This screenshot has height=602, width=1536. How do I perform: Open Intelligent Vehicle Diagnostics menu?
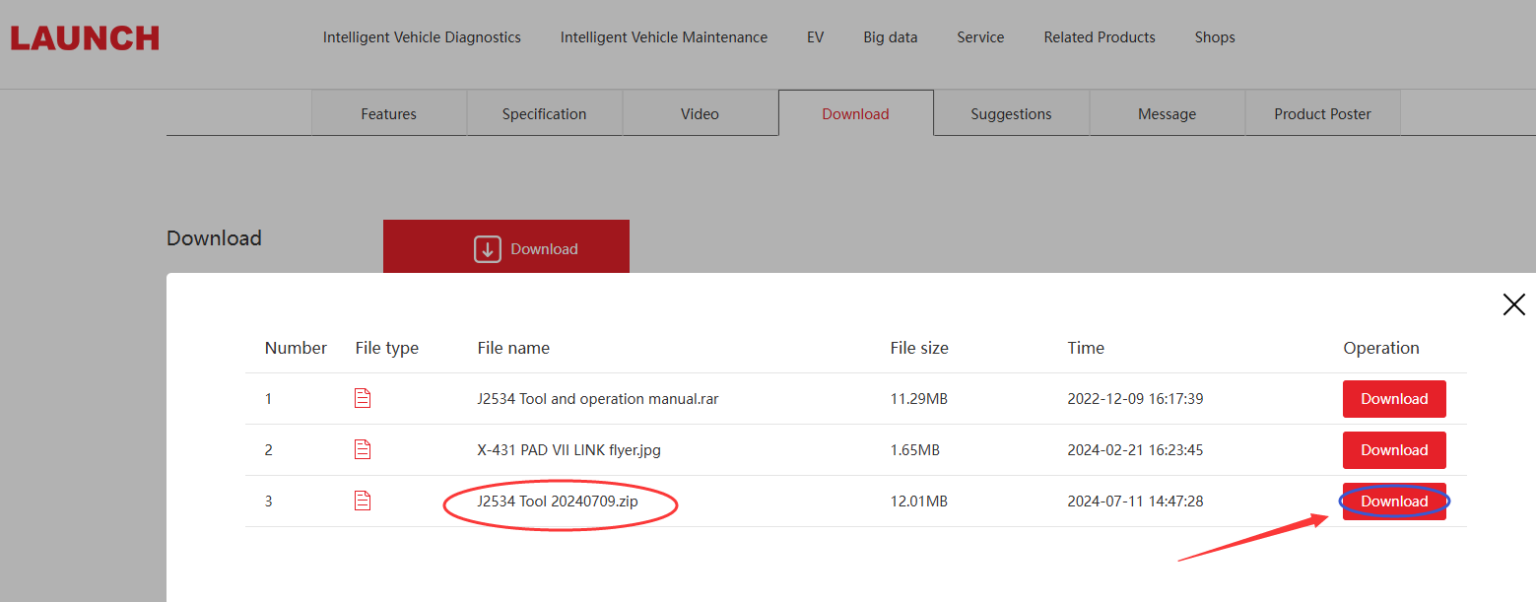(421, 37)
